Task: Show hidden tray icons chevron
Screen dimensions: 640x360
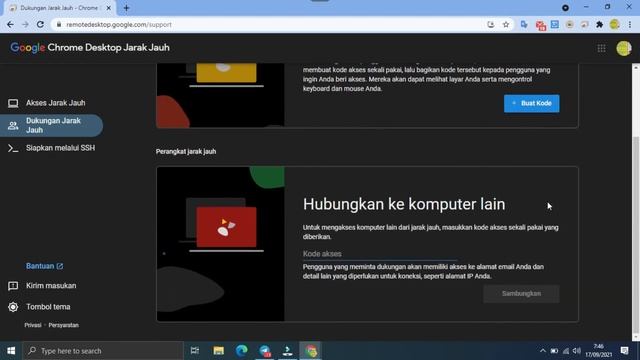Action: [542, 351]
